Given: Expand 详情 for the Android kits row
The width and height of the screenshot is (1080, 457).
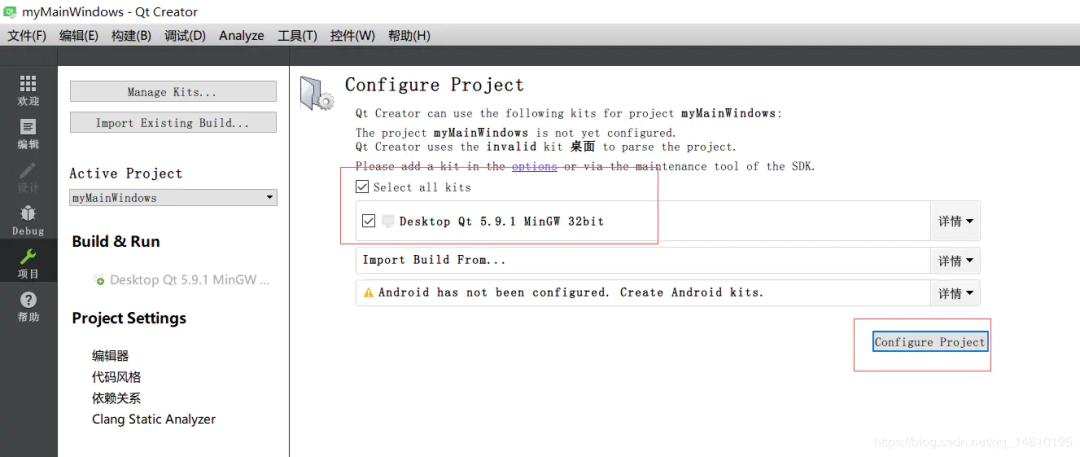Looking at the screenshot, I should [956, 294].
